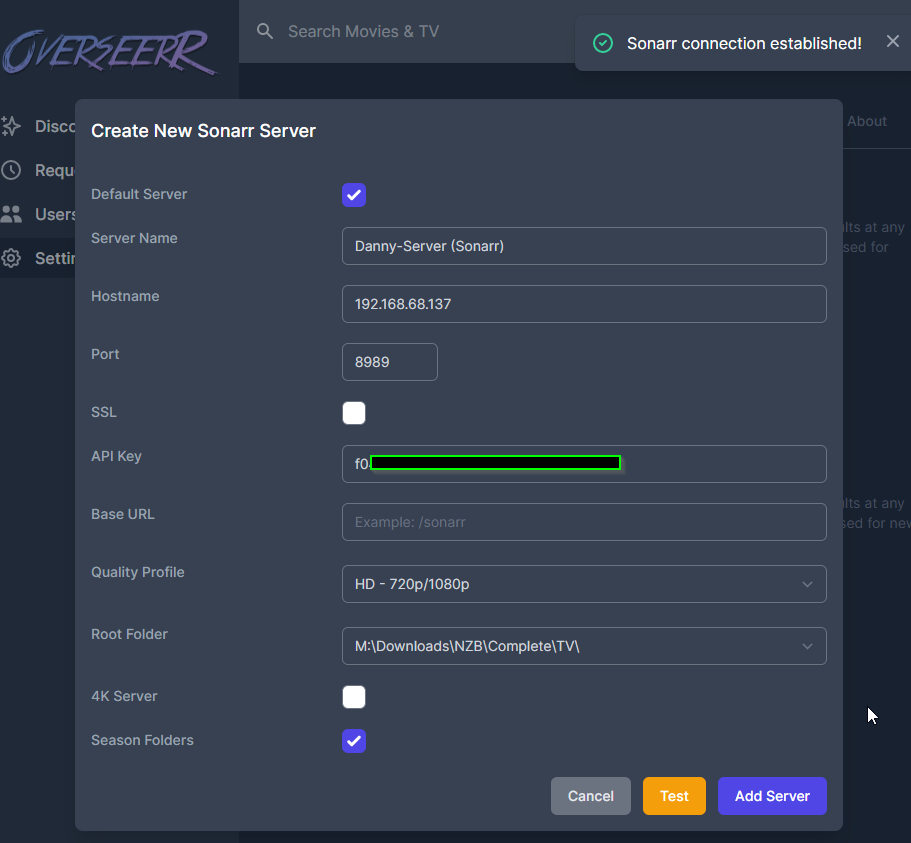911x843 pixels.
Task: Disable the Season Folders checkbox
Action: [x=354, y=741]
